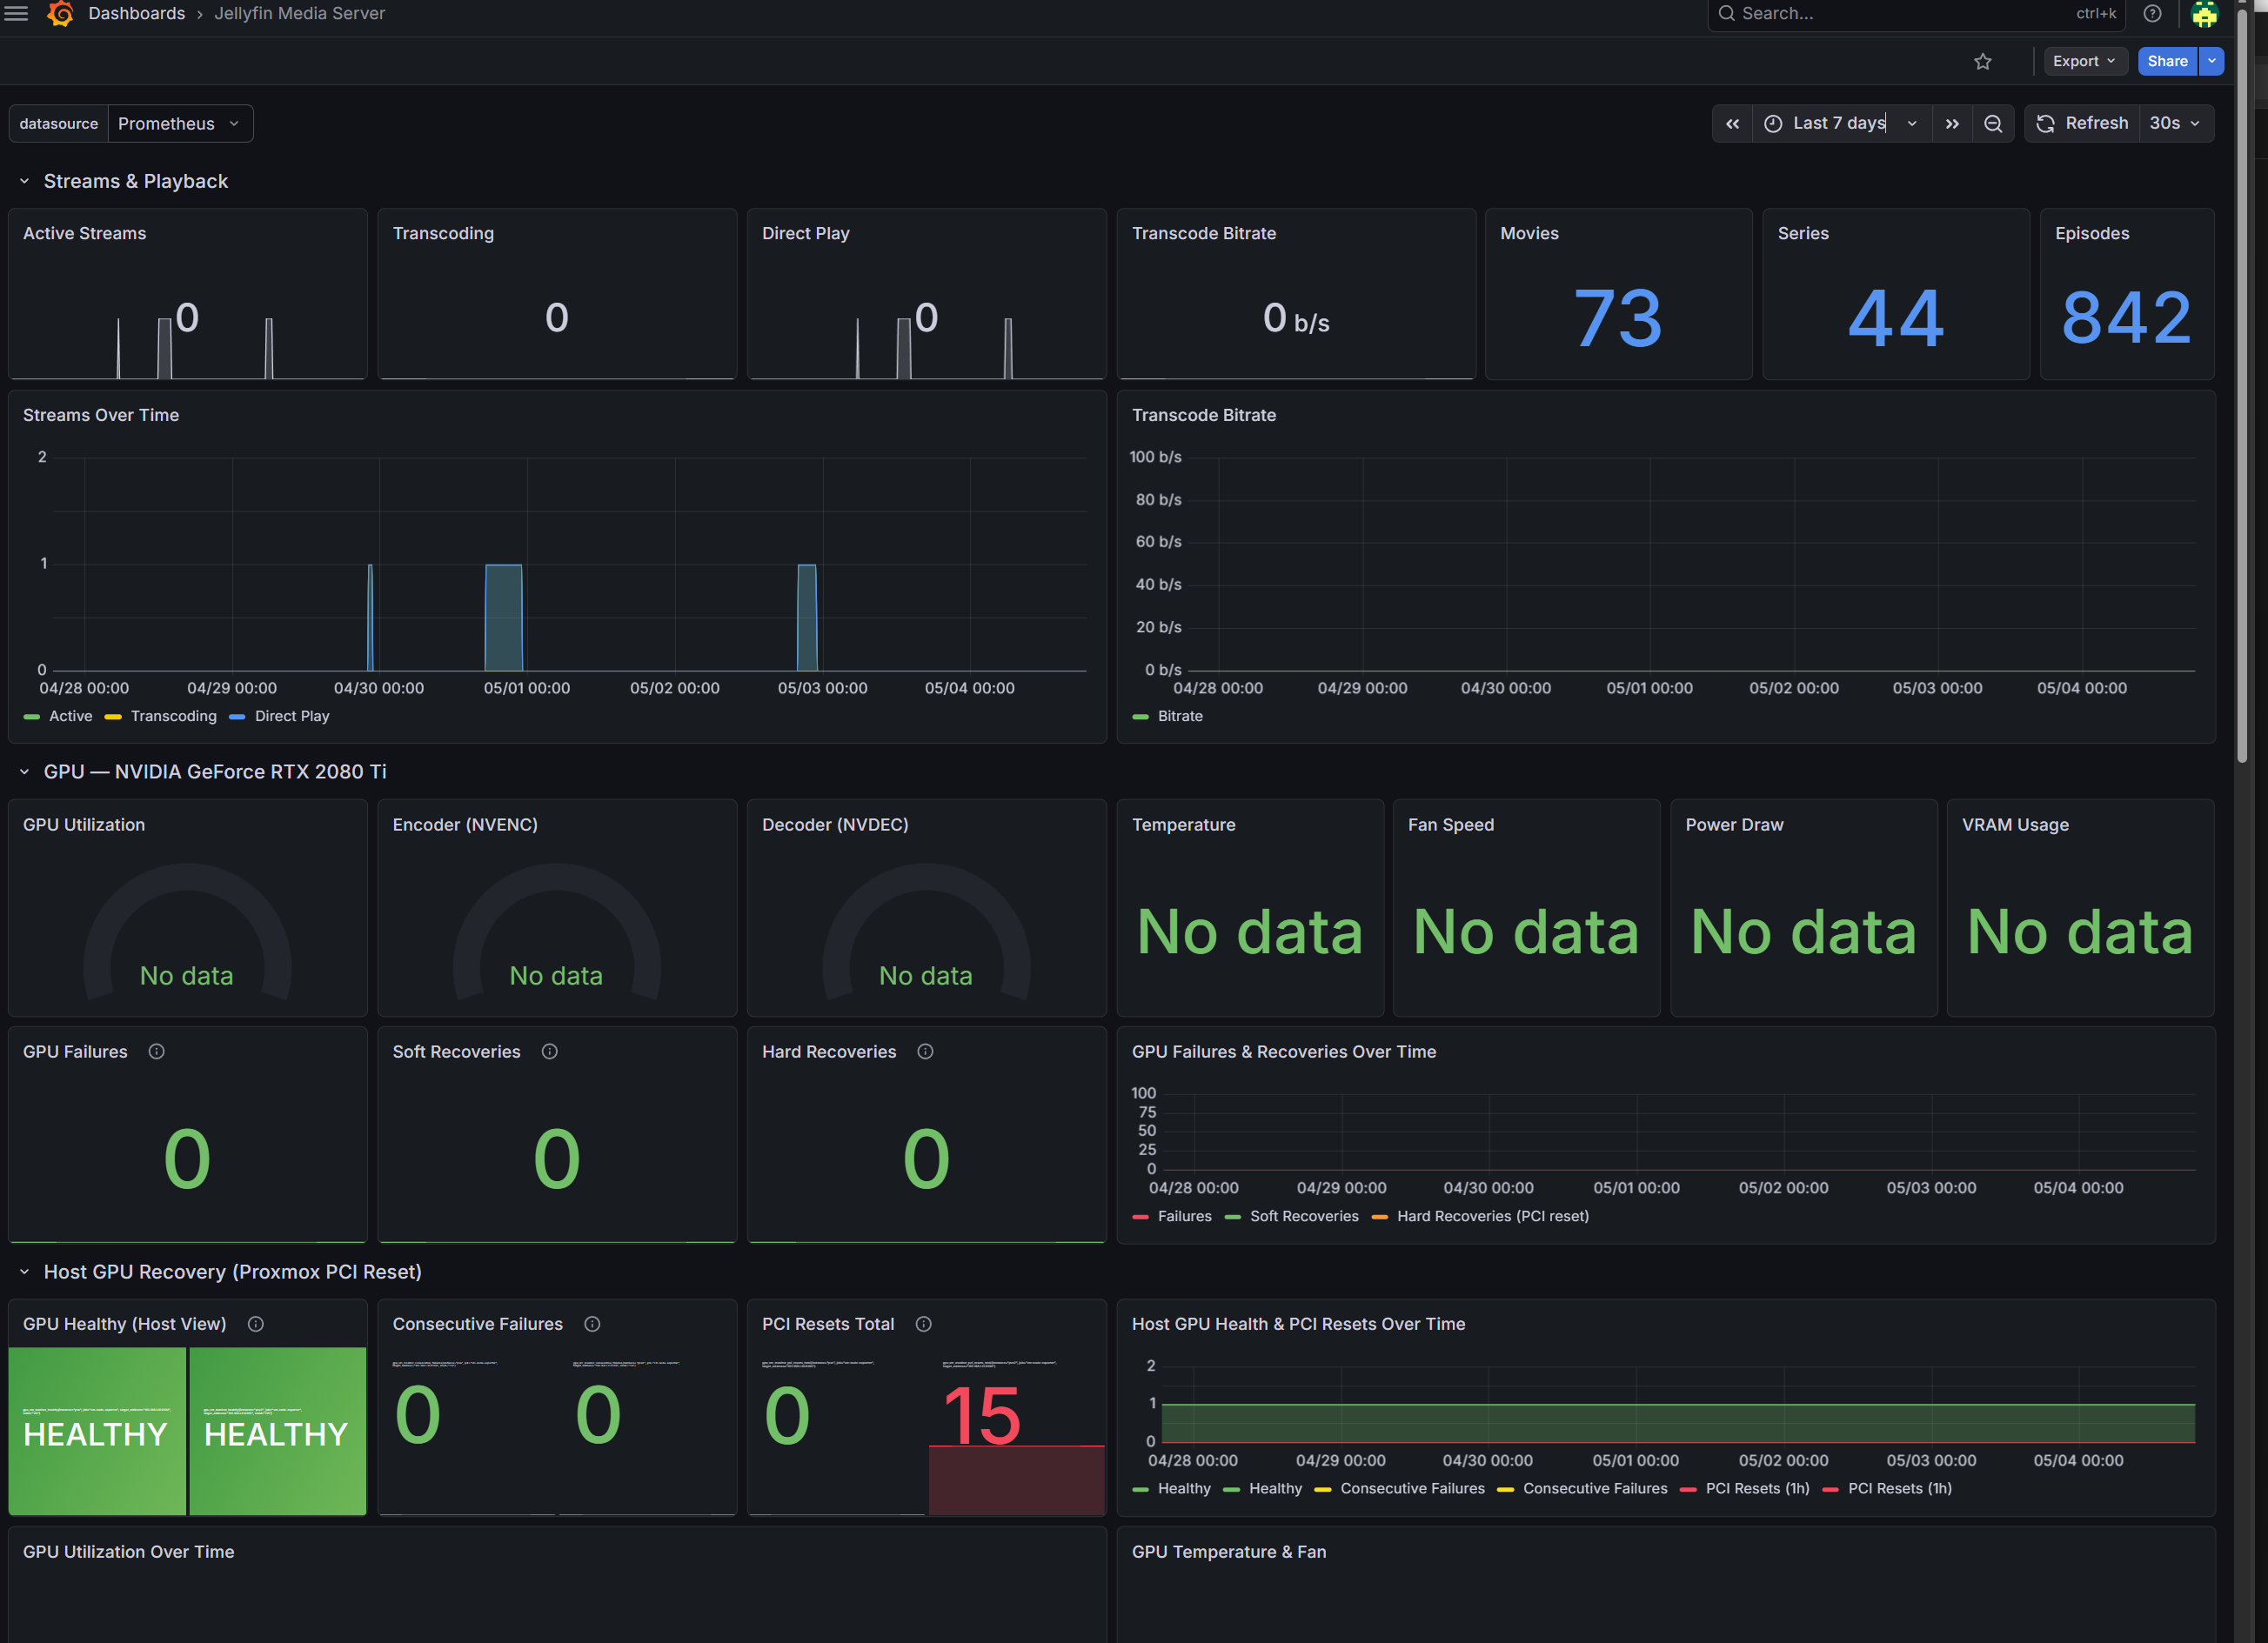2268x1643 pixels.
Task: Click the Movies count 73
Action: pos(1618,318)
